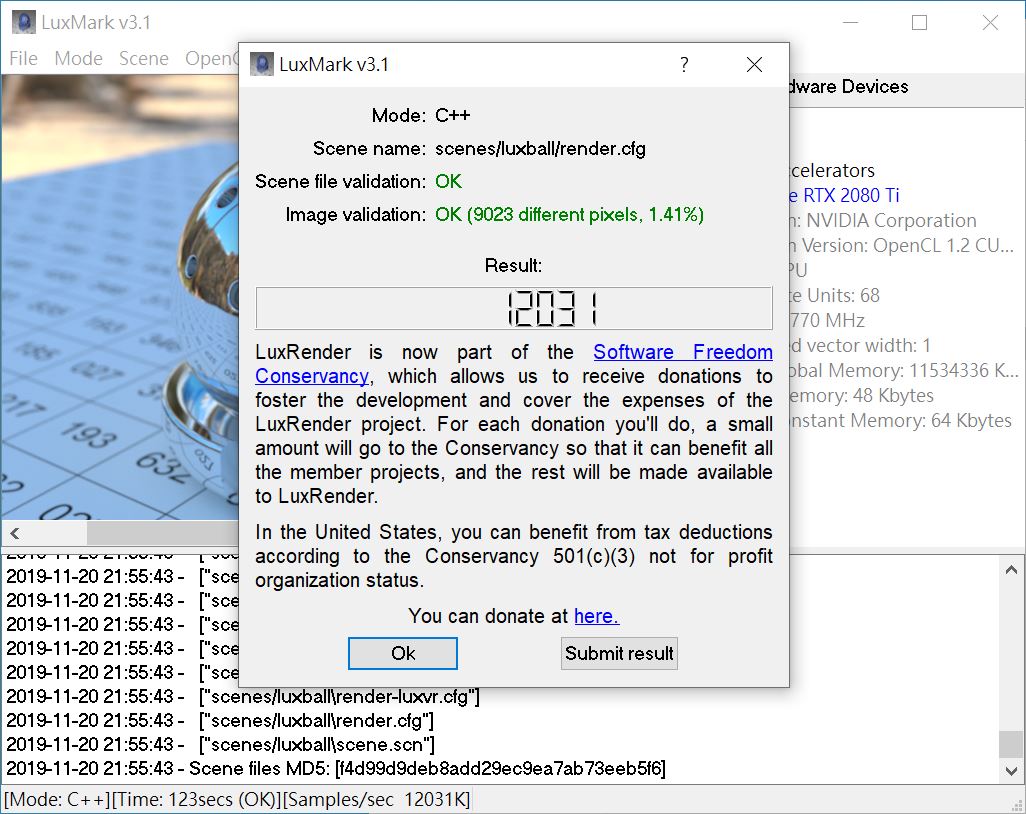Screen dimensions: 1026x814
Task: Click the LuxMark icon in main title bar
Action: [22, 22]
